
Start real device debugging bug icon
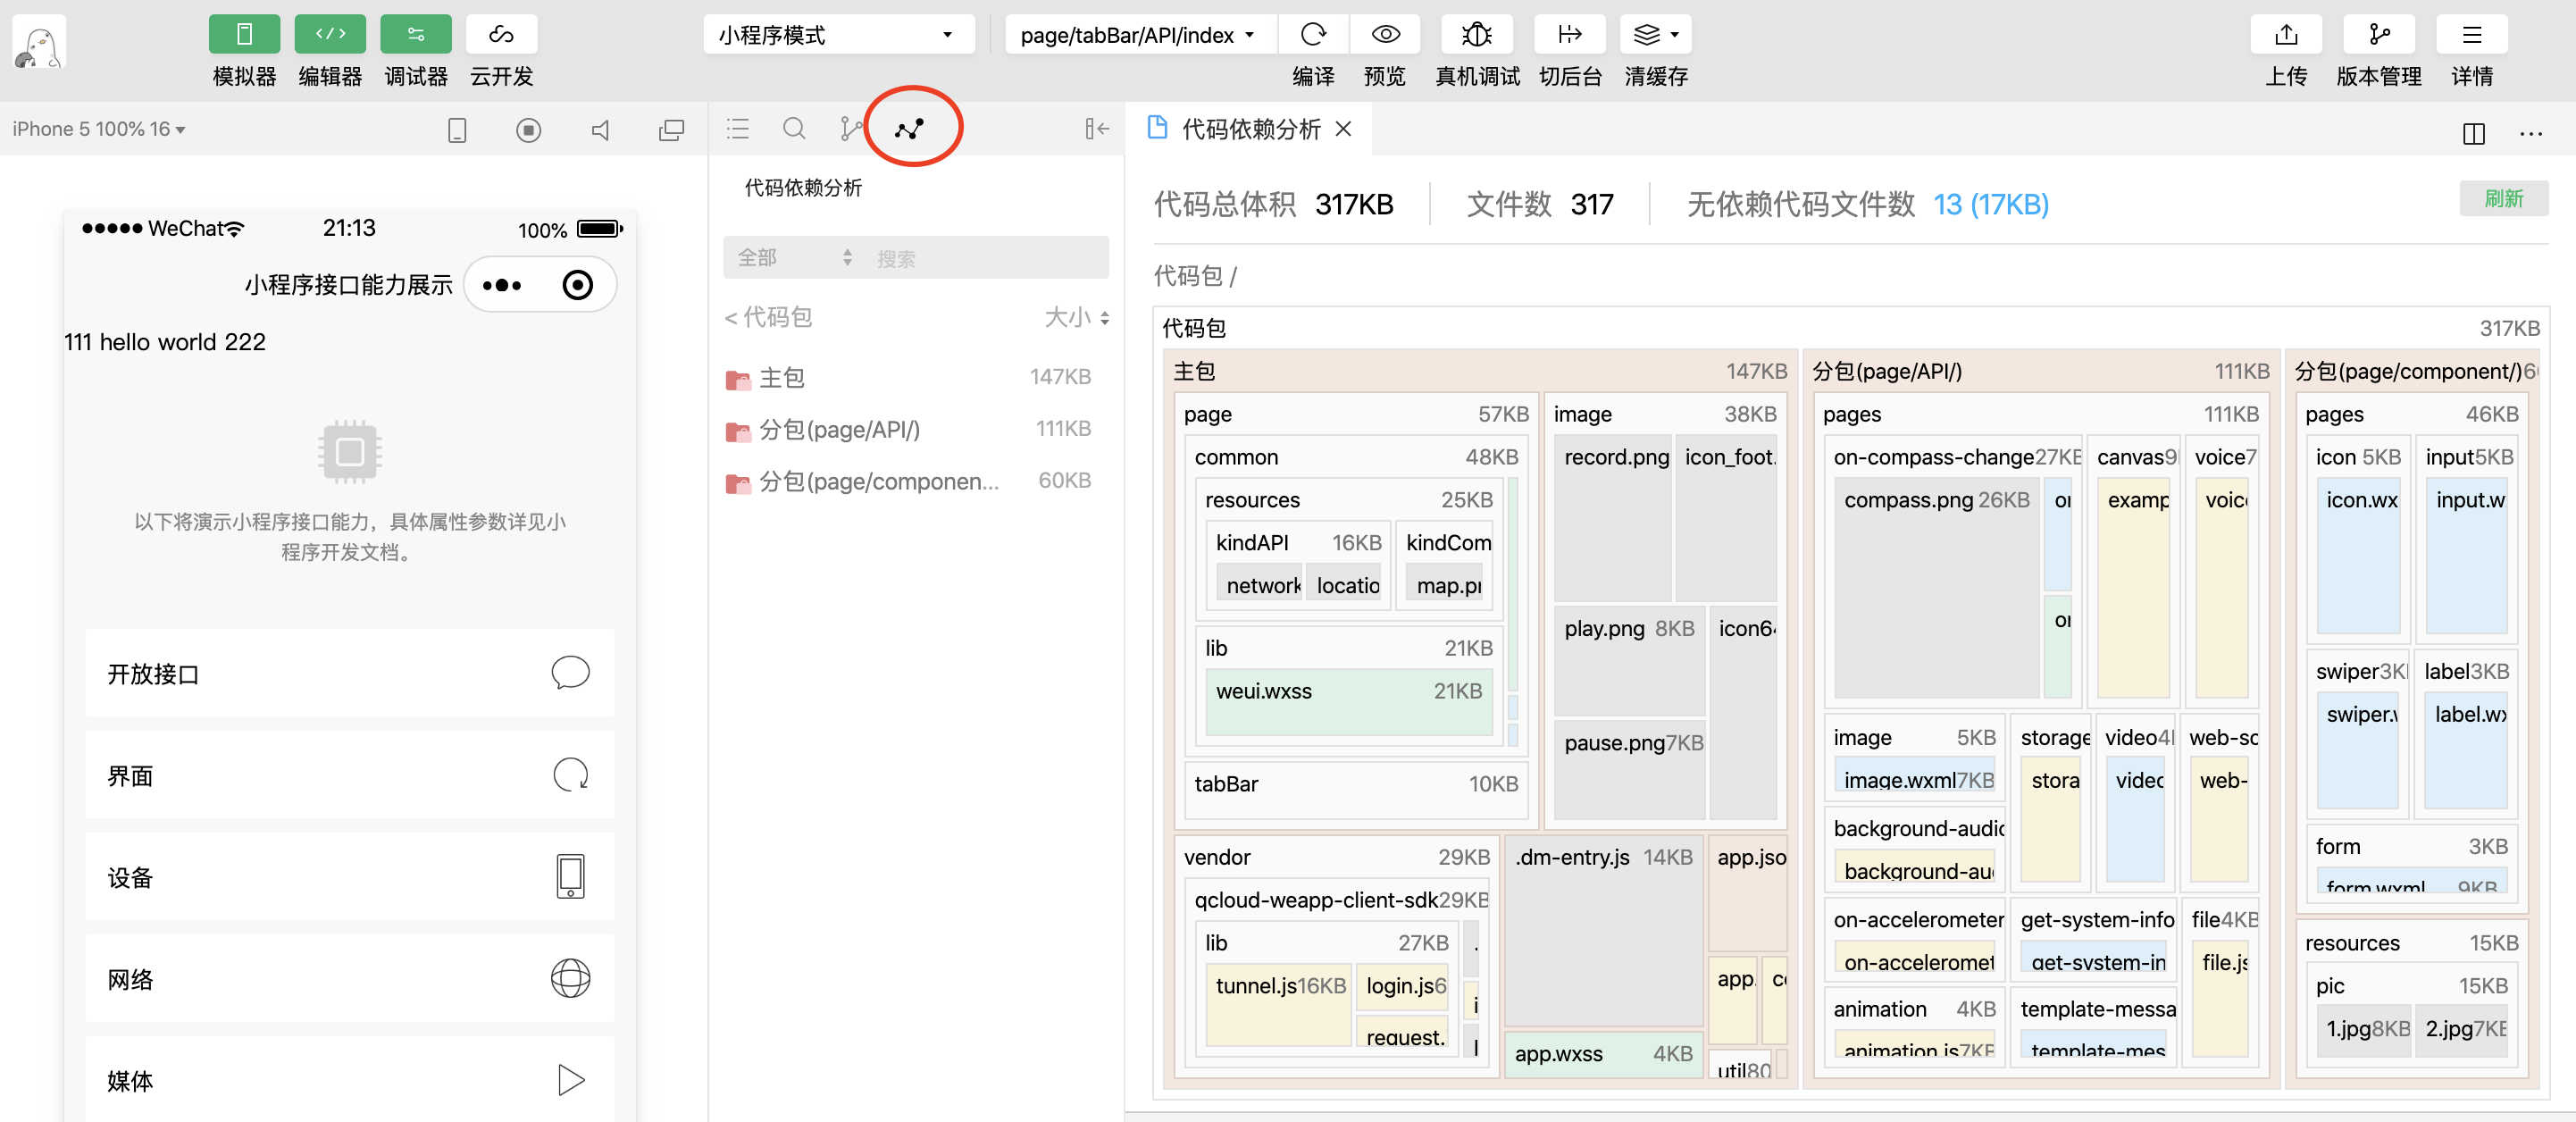coord(1476,35)
